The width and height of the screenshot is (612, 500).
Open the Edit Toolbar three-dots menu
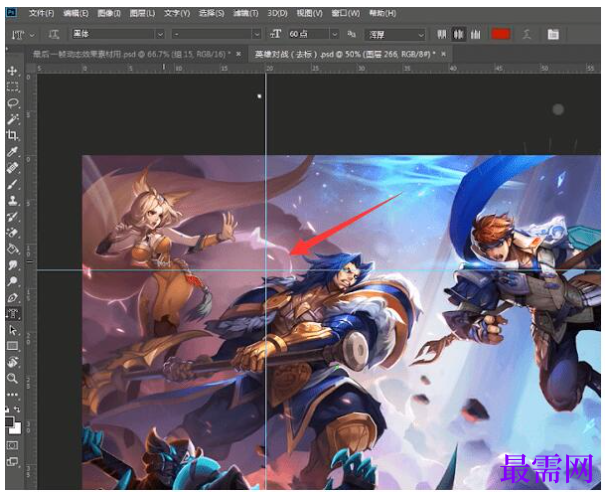pos(12,395)
